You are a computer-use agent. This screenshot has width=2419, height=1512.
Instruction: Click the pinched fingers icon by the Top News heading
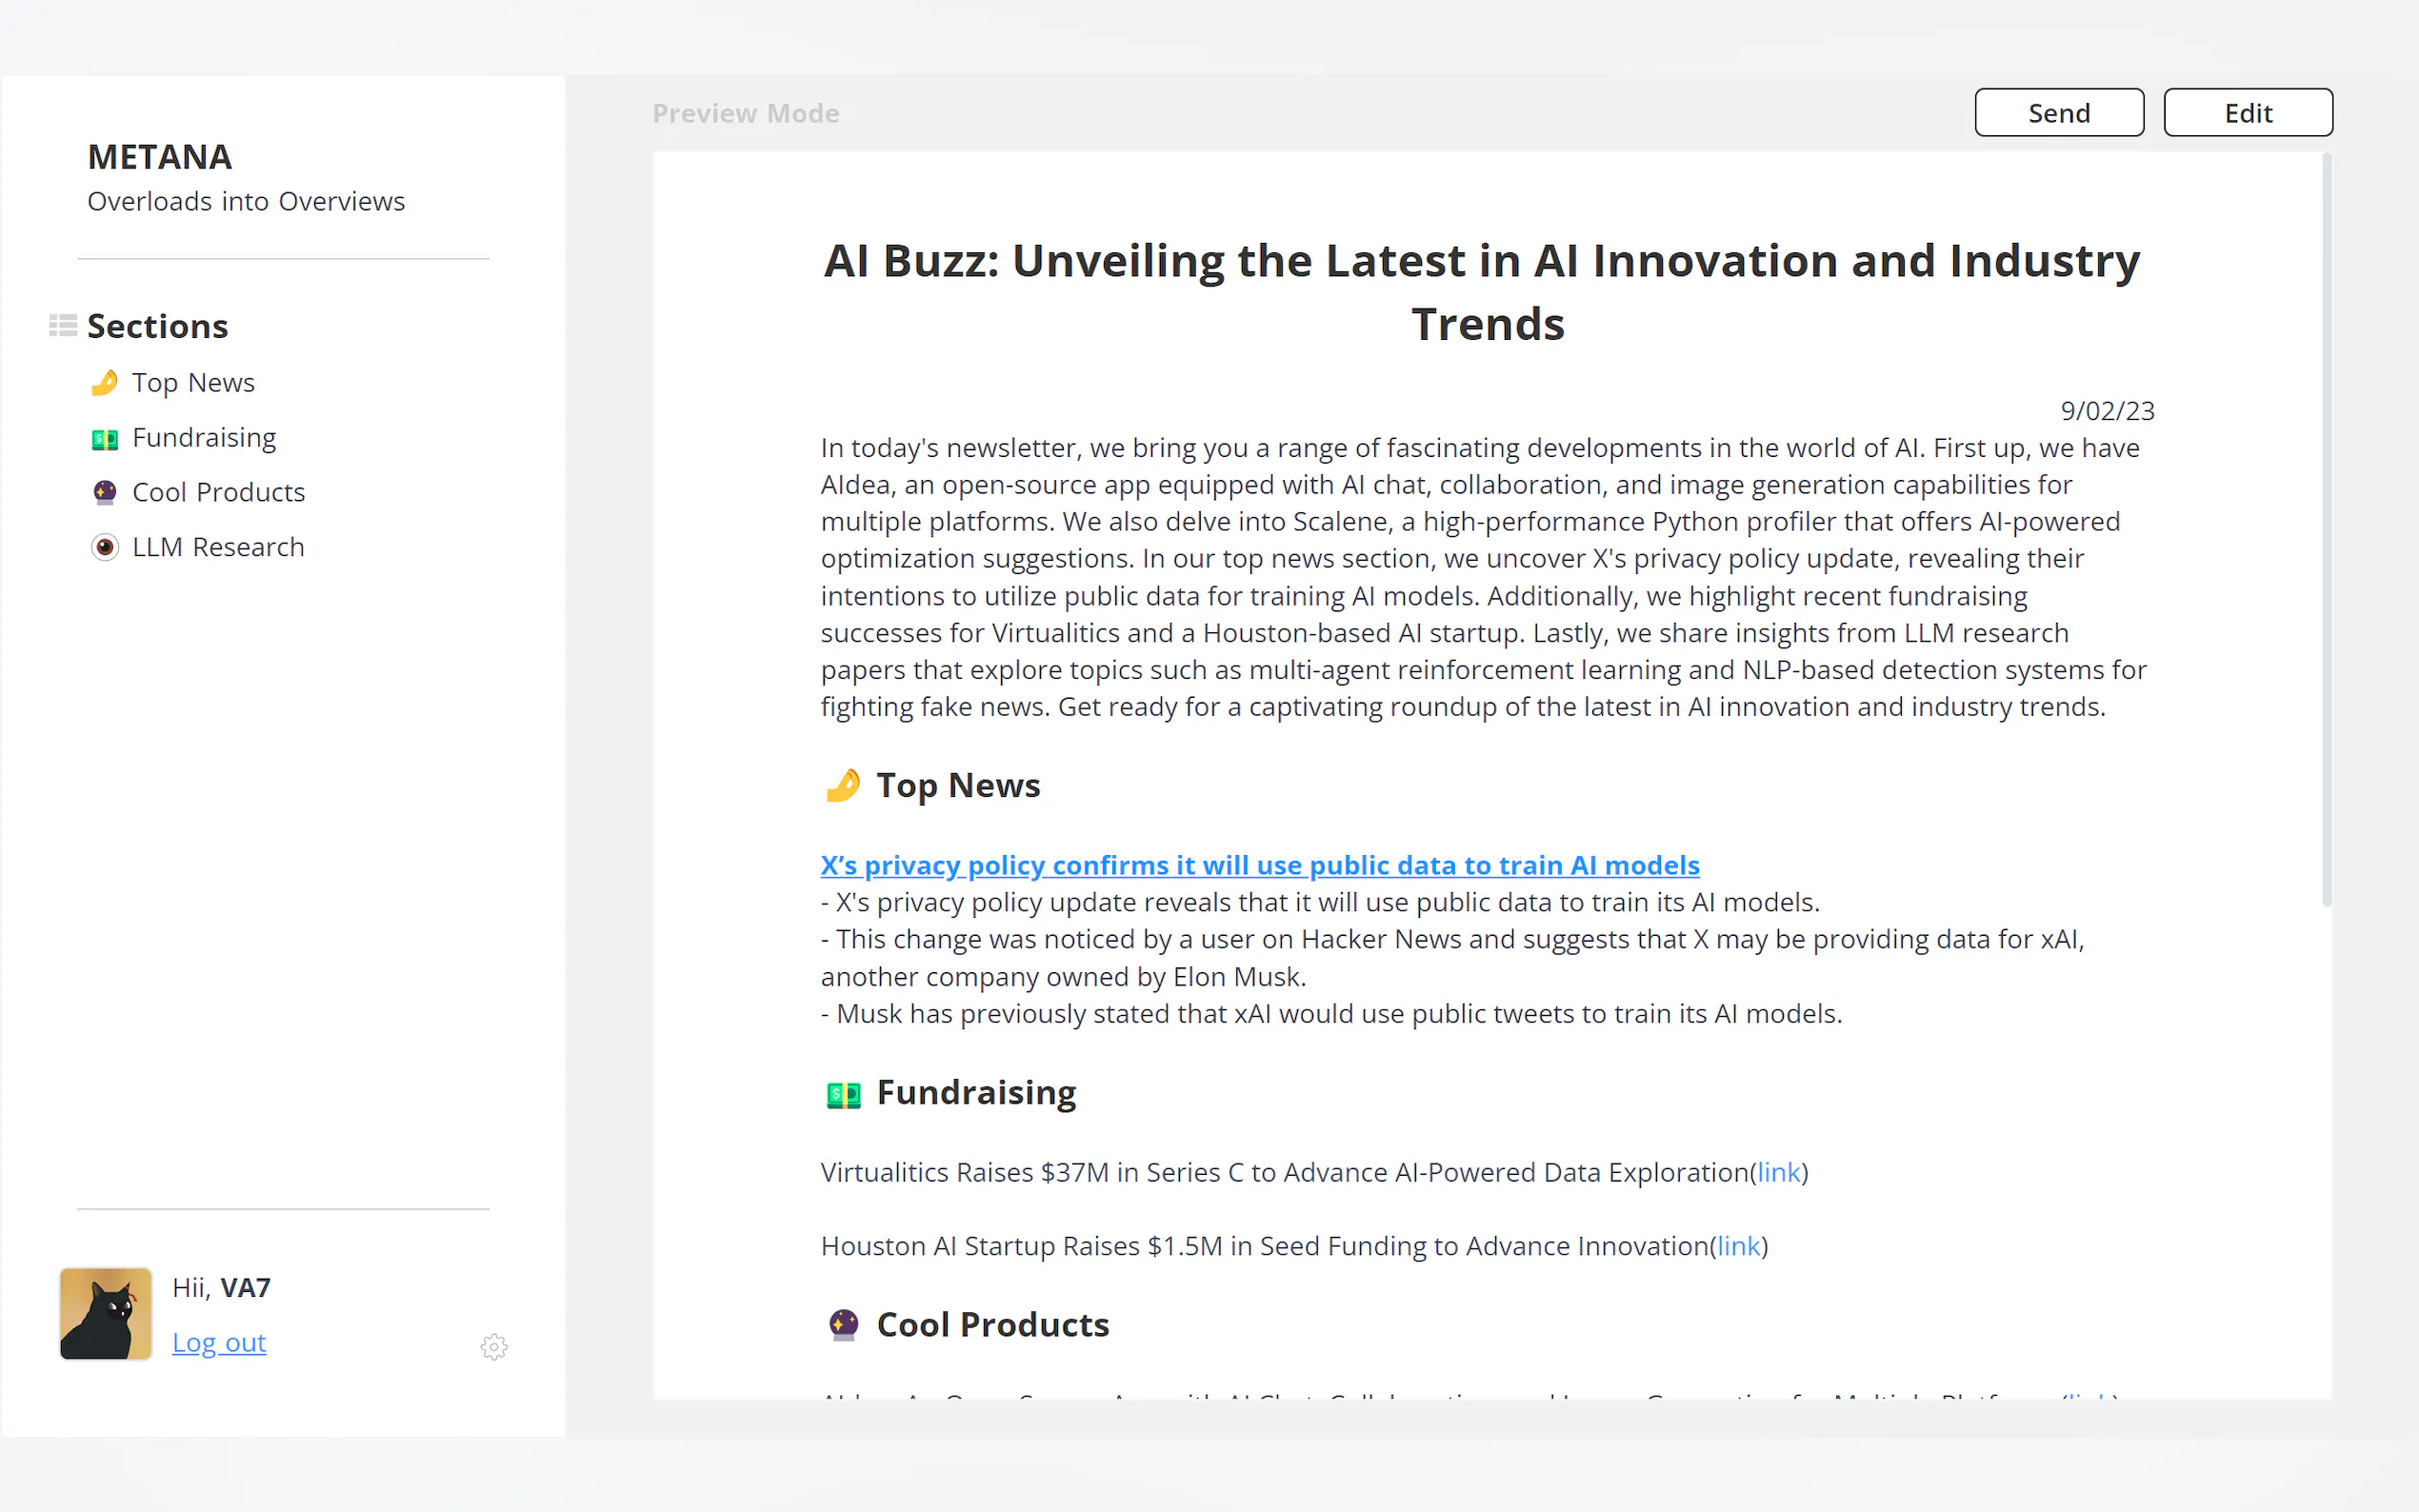[843, 786]
